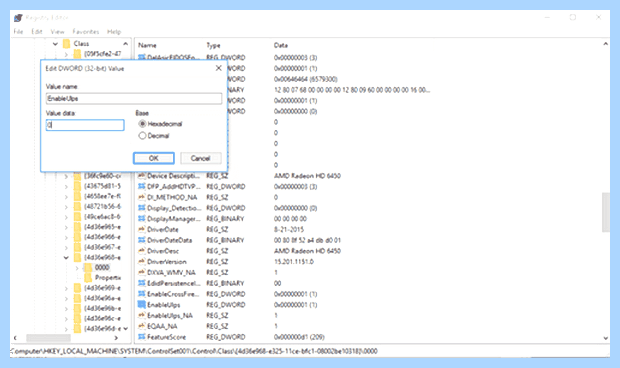
Task: Expand the {4d36e965-e key
Action: coord(66,227)
